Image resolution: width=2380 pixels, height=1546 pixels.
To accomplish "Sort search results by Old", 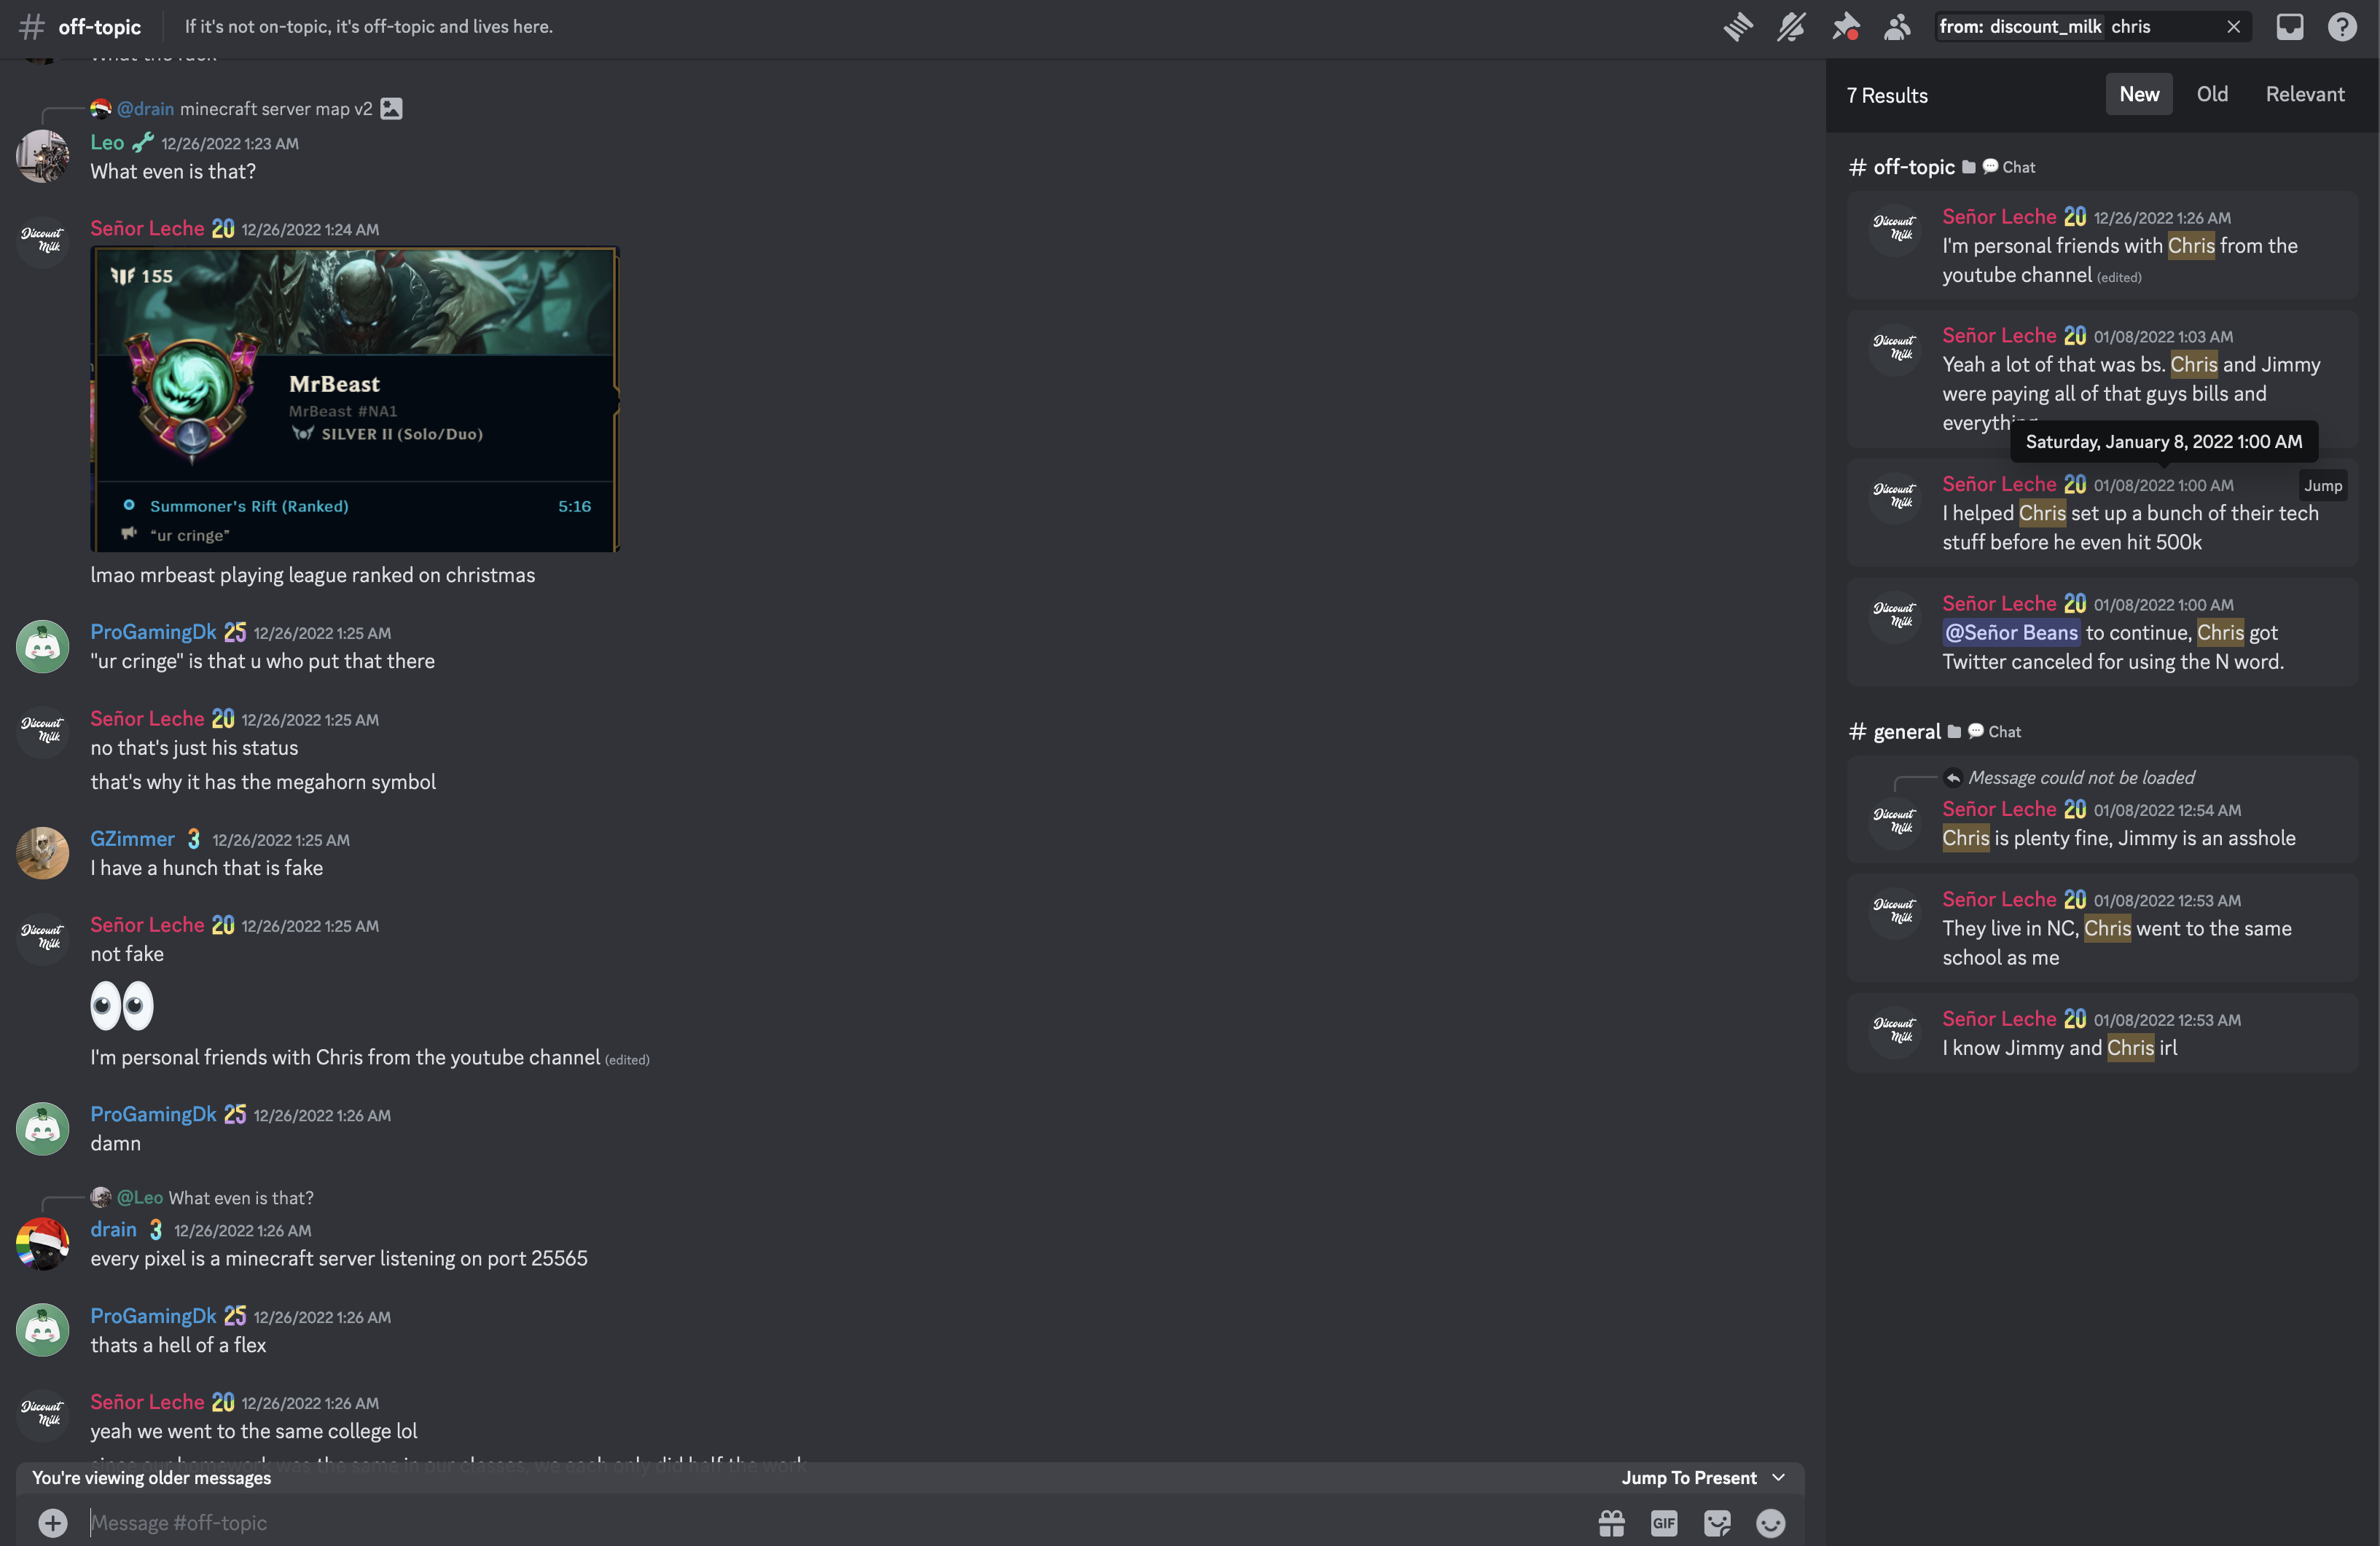I will tap(2212, 94).
